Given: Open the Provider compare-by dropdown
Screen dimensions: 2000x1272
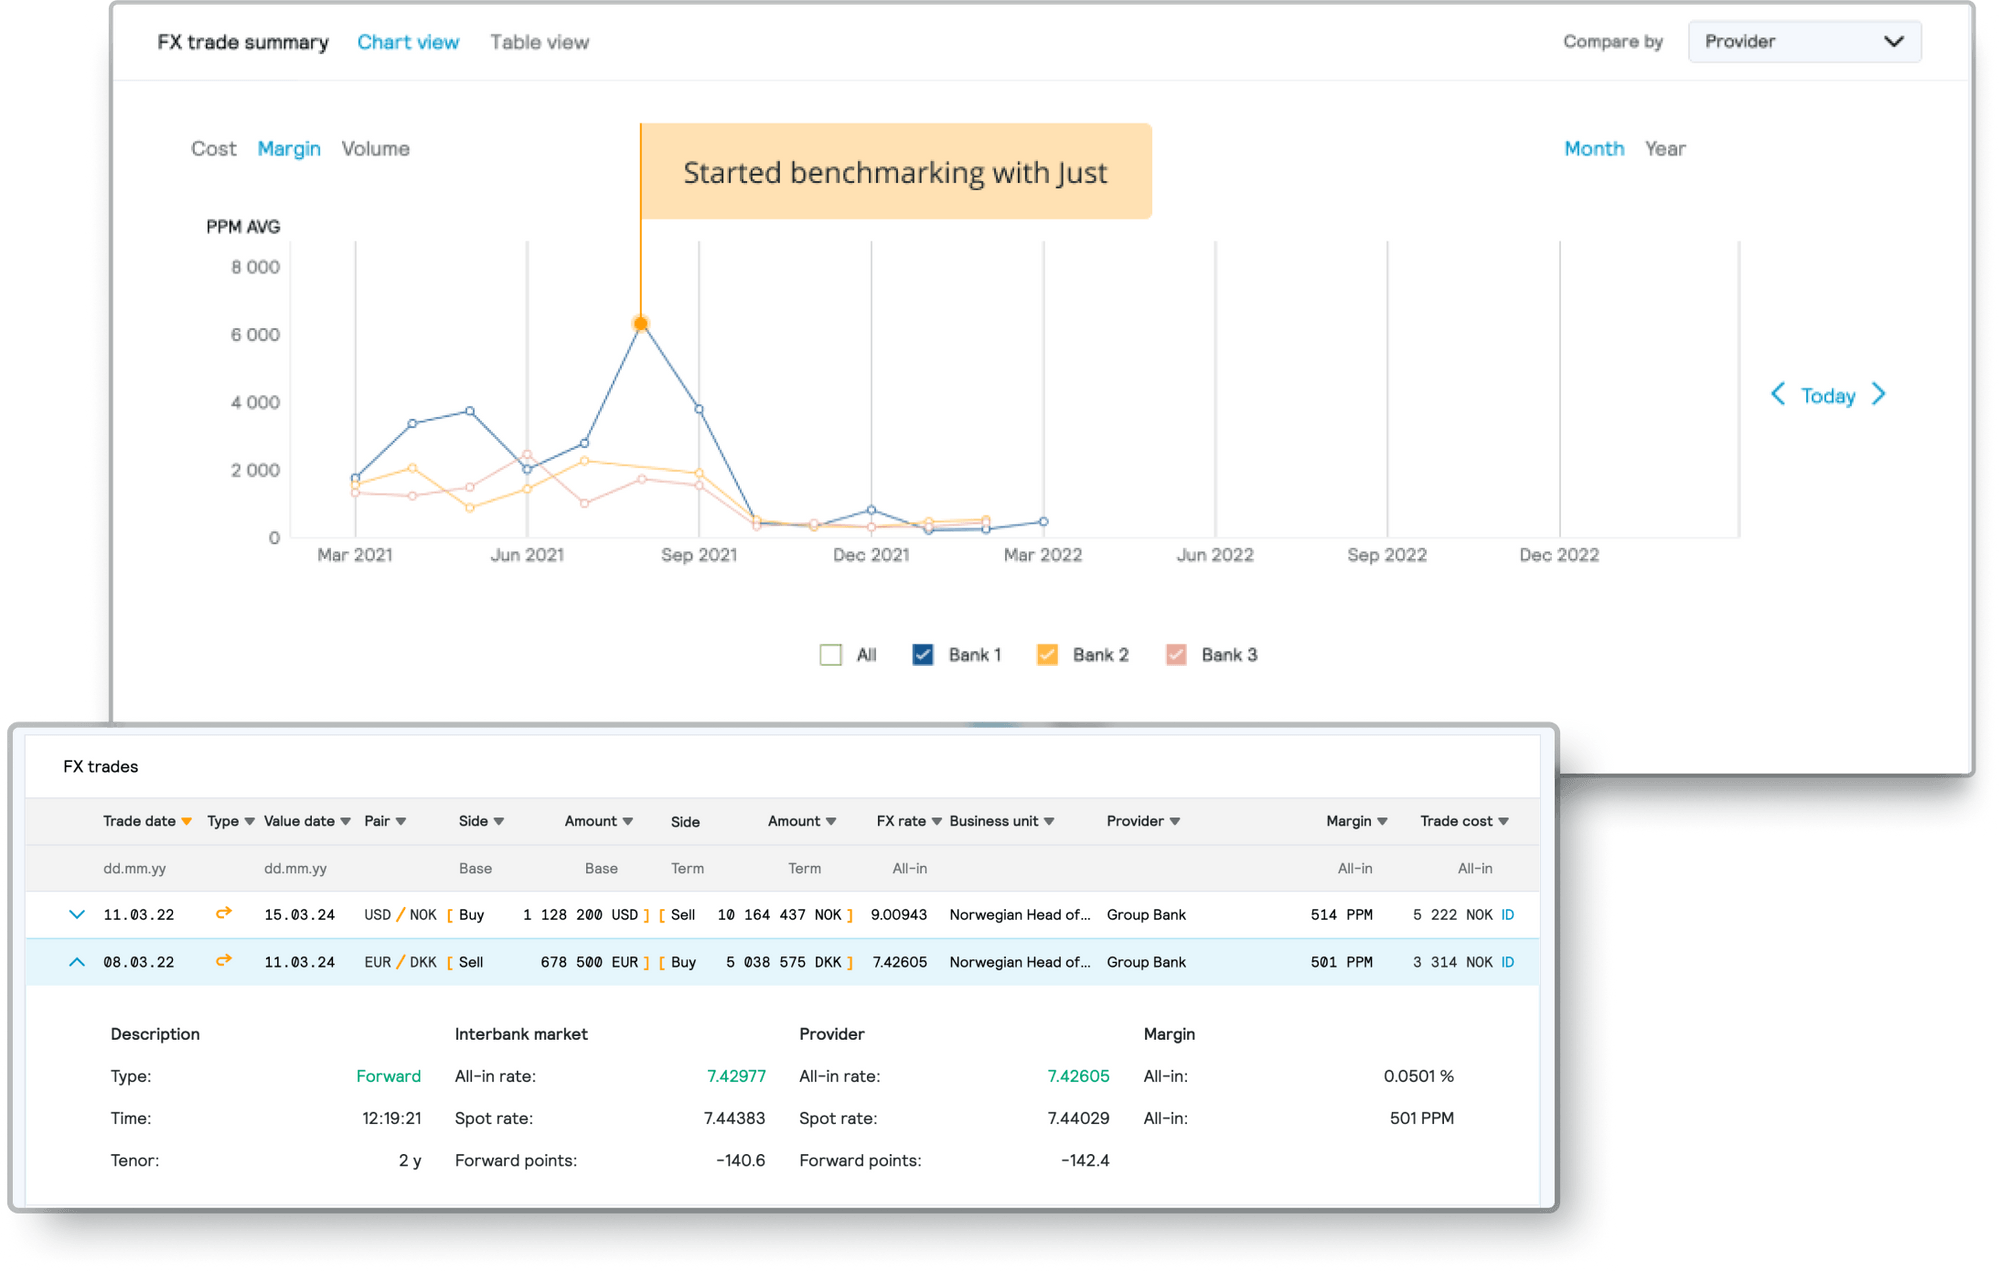Looking at the screenshot, I should 1804,41.
